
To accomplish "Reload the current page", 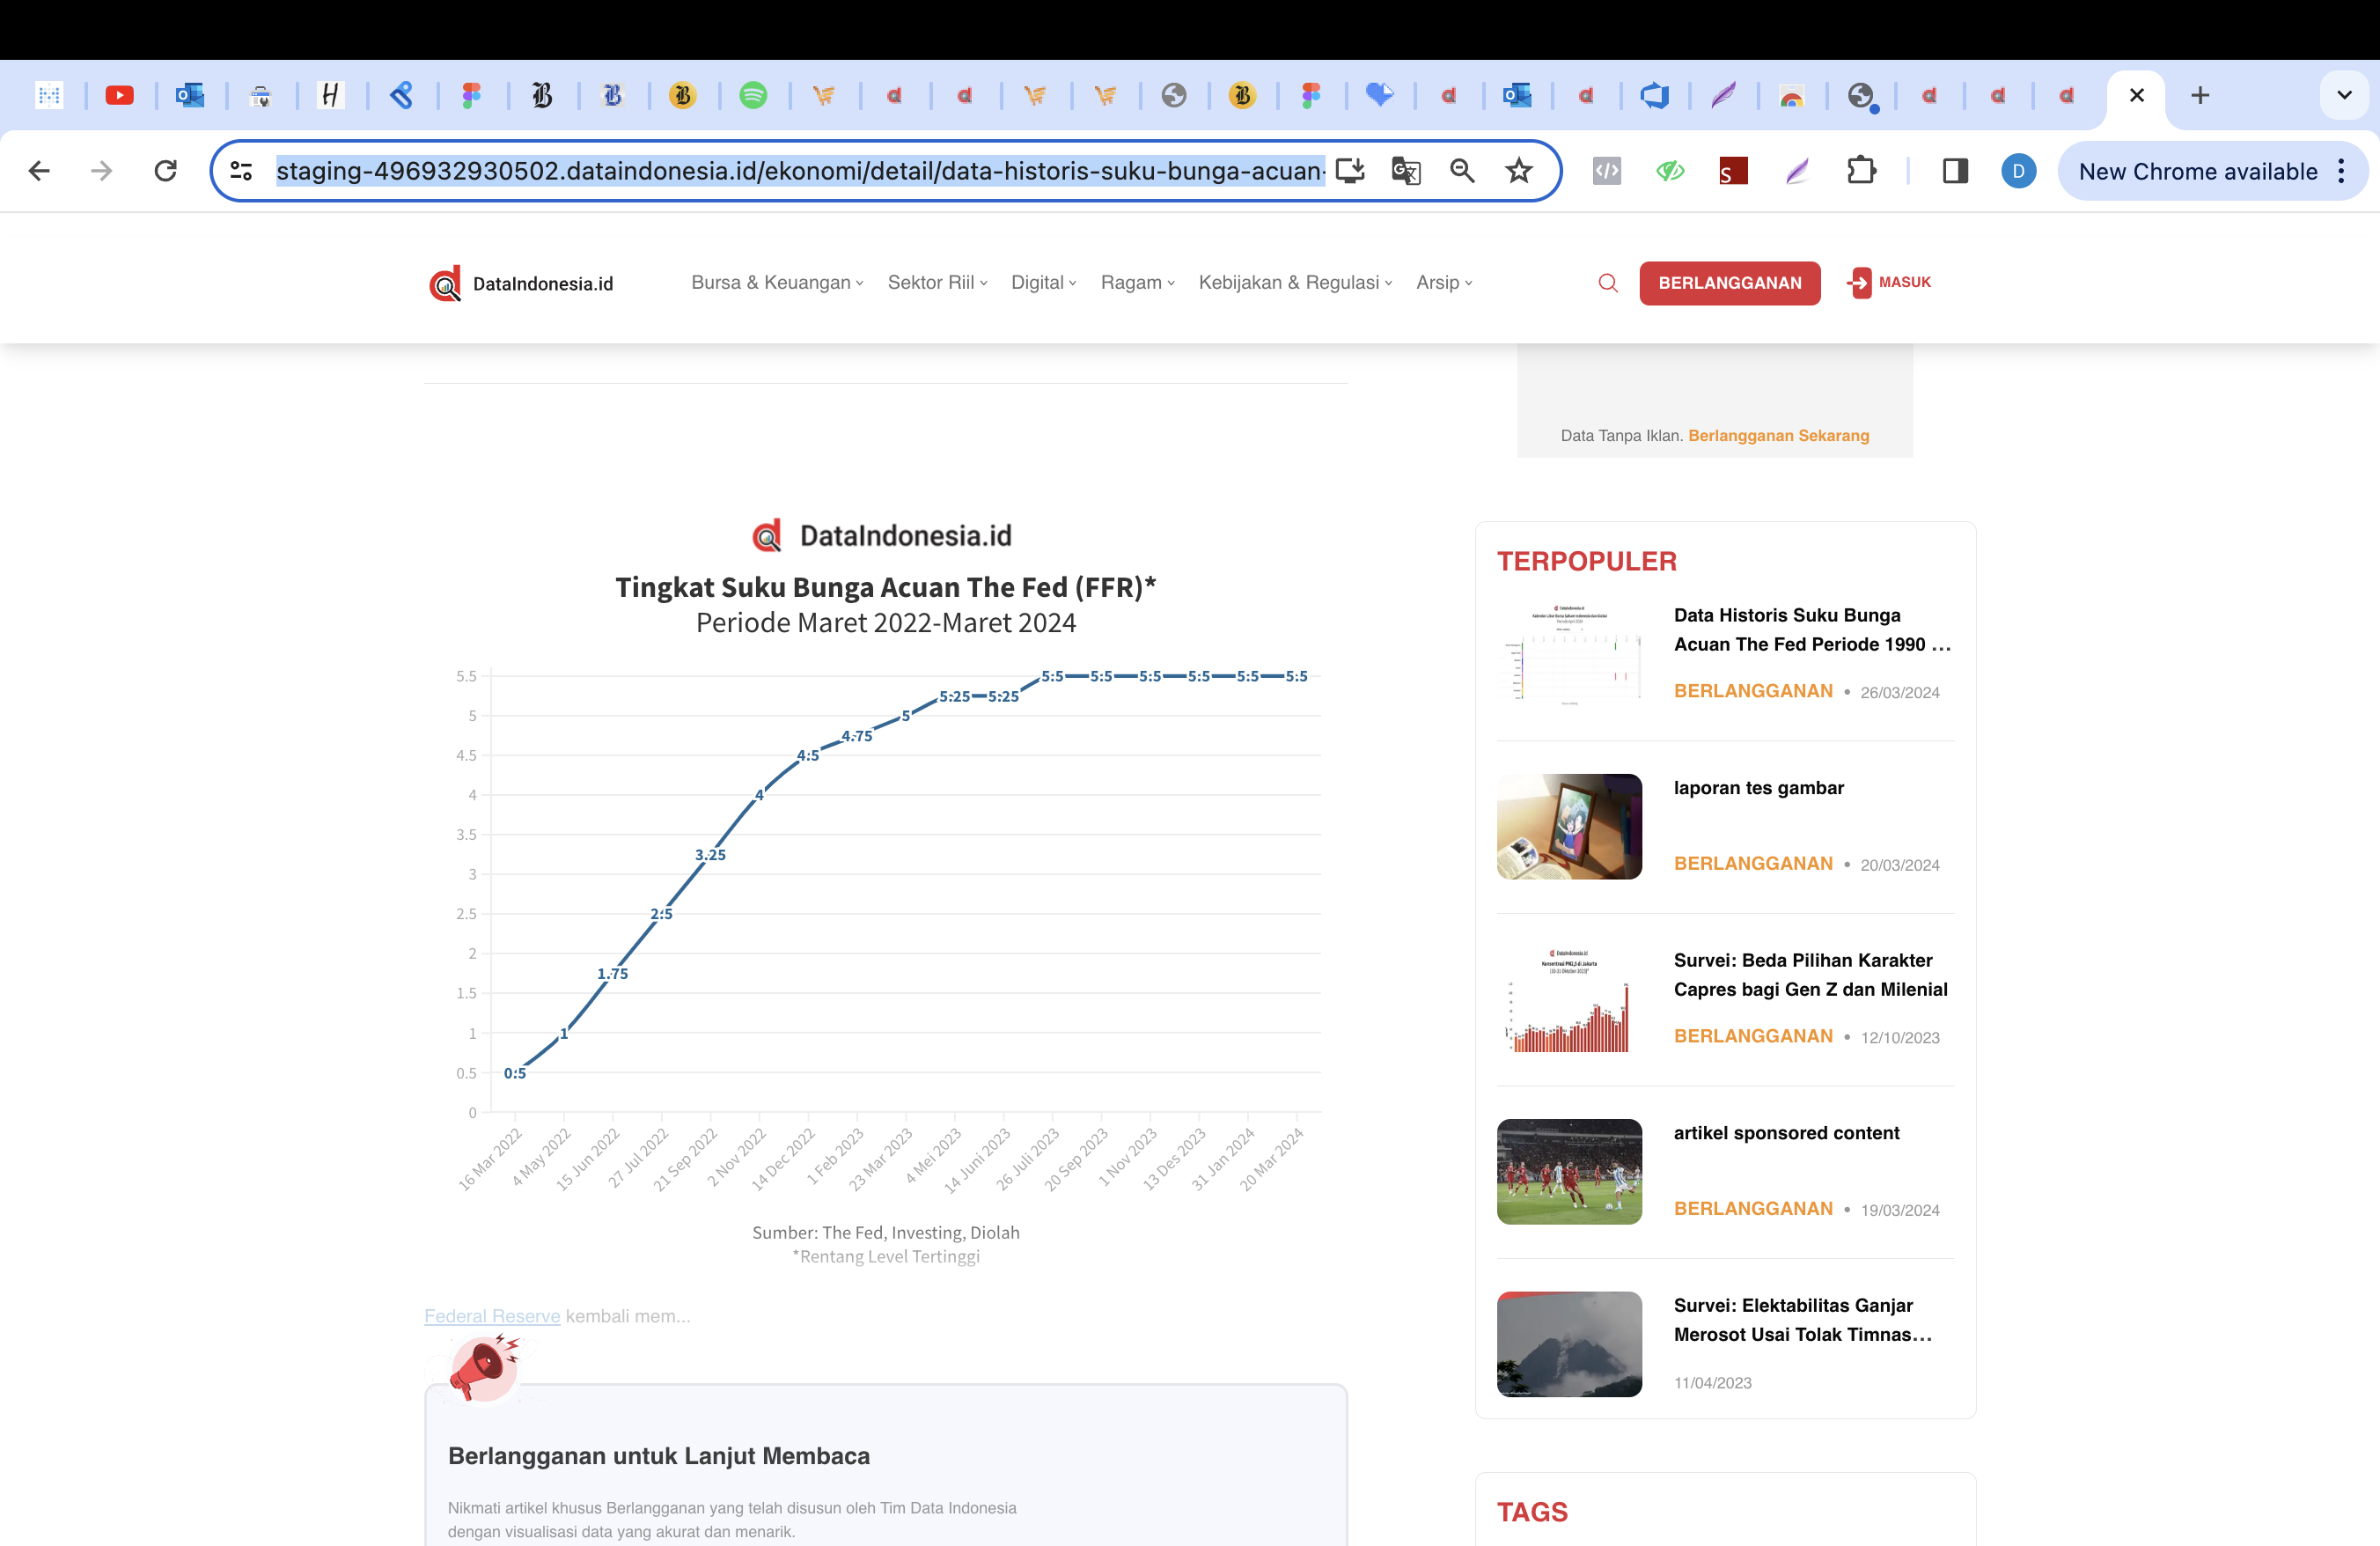I will pyautogui.click(x=166, y=171).
